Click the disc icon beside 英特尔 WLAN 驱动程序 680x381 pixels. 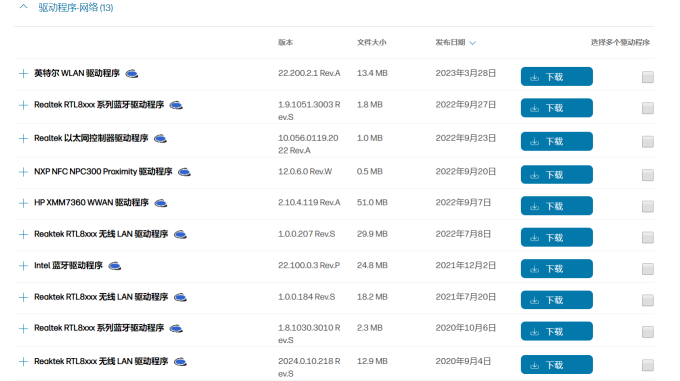click(x=131, y=74)
